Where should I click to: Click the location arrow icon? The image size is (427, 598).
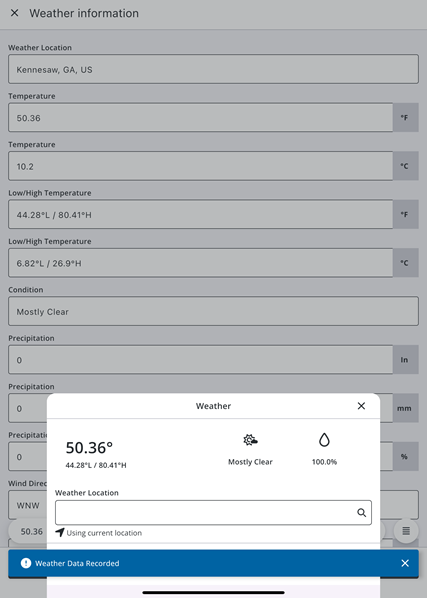click(60, 532)
